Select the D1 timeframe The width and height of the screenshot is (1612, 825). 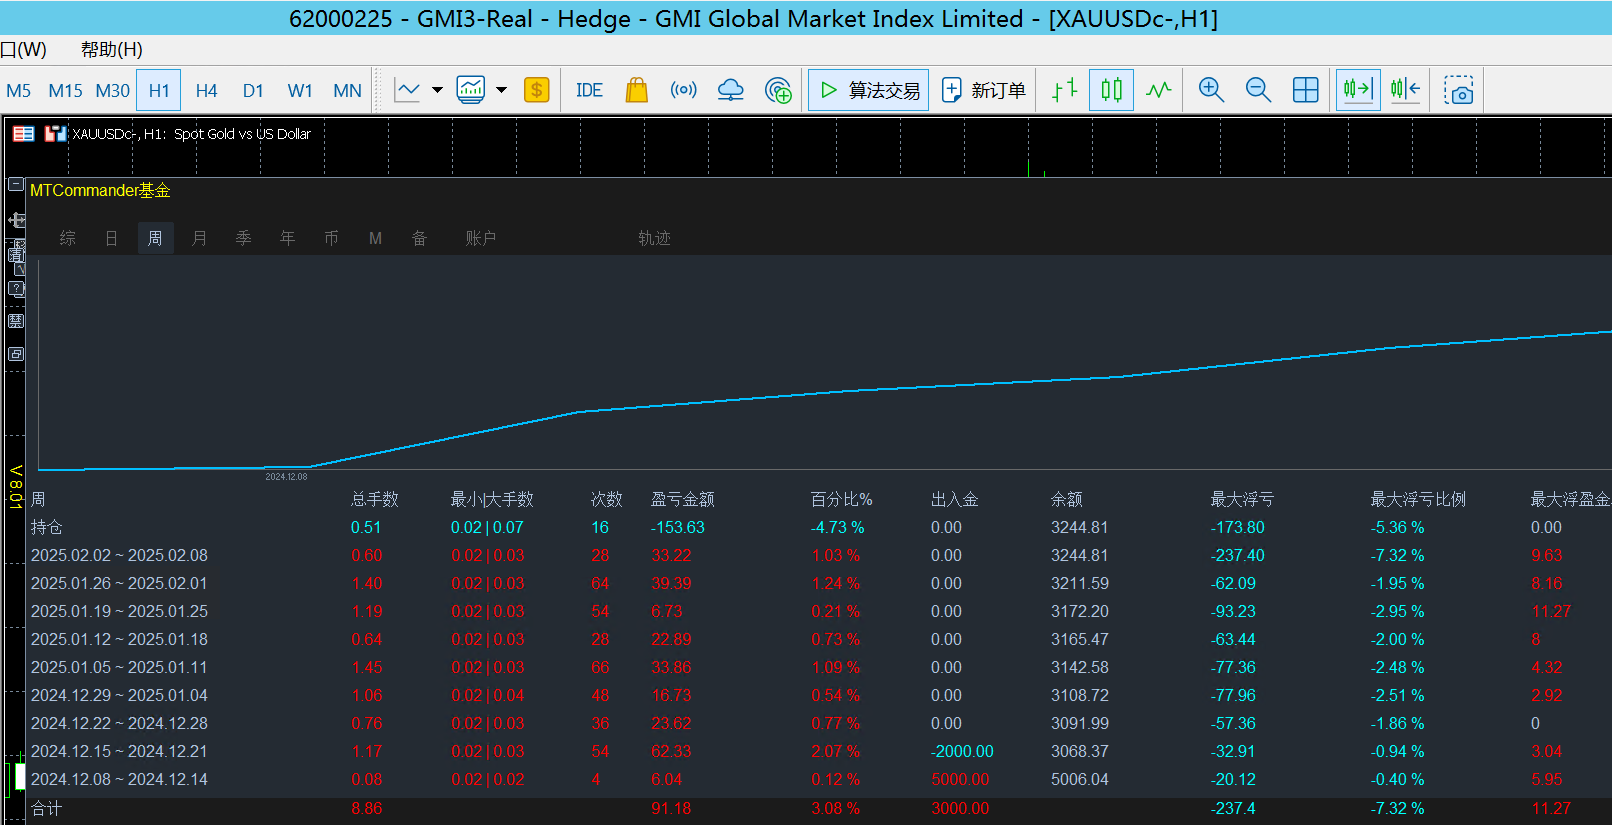tap(253, 91)
